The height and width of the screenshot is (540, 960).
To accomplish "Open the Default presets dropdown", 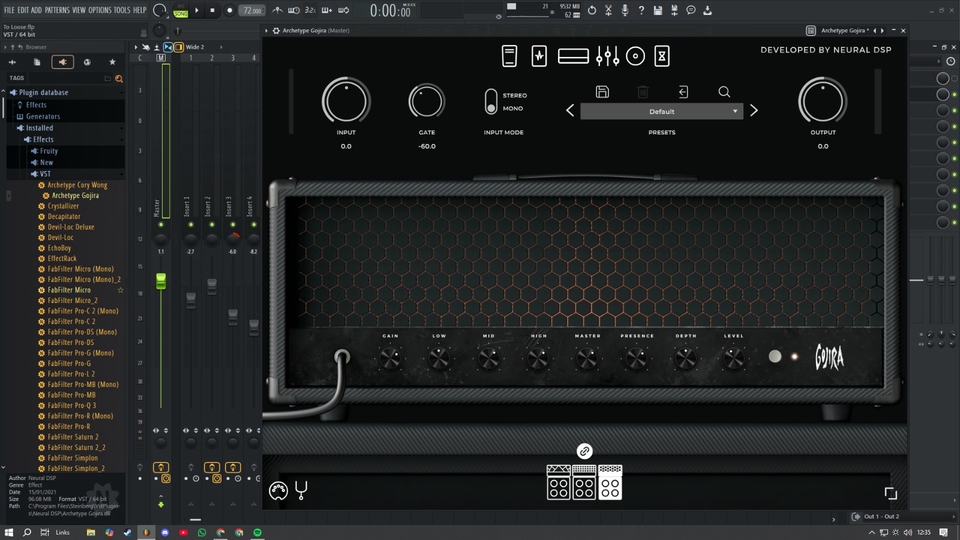I will pyautogui.click(x=661, y=111).
